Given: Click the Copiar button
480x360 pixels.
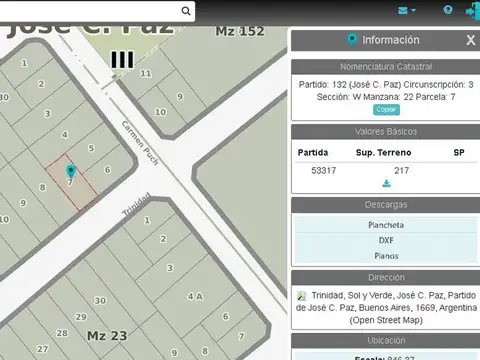Looking at the screenshot, I should 386,110.
